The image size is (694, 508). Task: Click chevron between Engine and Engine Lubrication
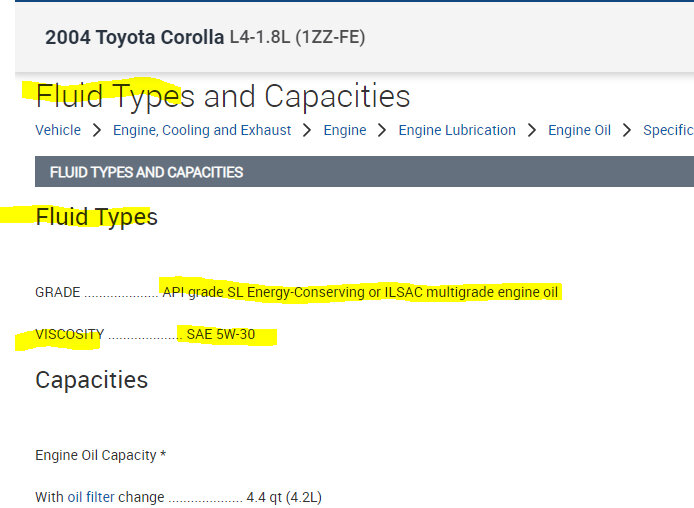[x=382, y=130]
